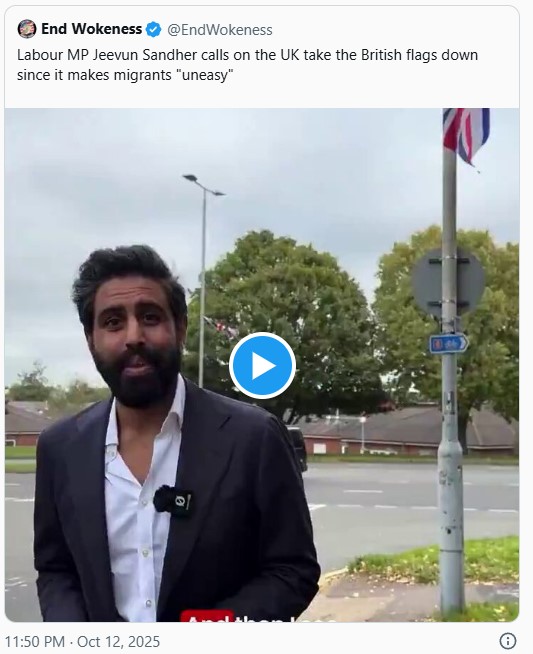Visit the @EndWokeness handle link

(220, 30)
